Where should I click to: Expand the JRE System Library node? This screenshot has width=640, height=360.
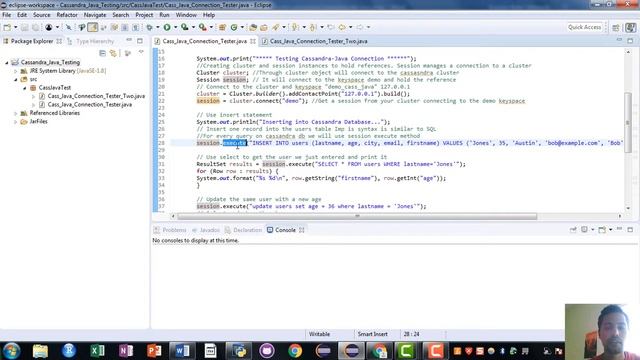[x=16, y=71]
